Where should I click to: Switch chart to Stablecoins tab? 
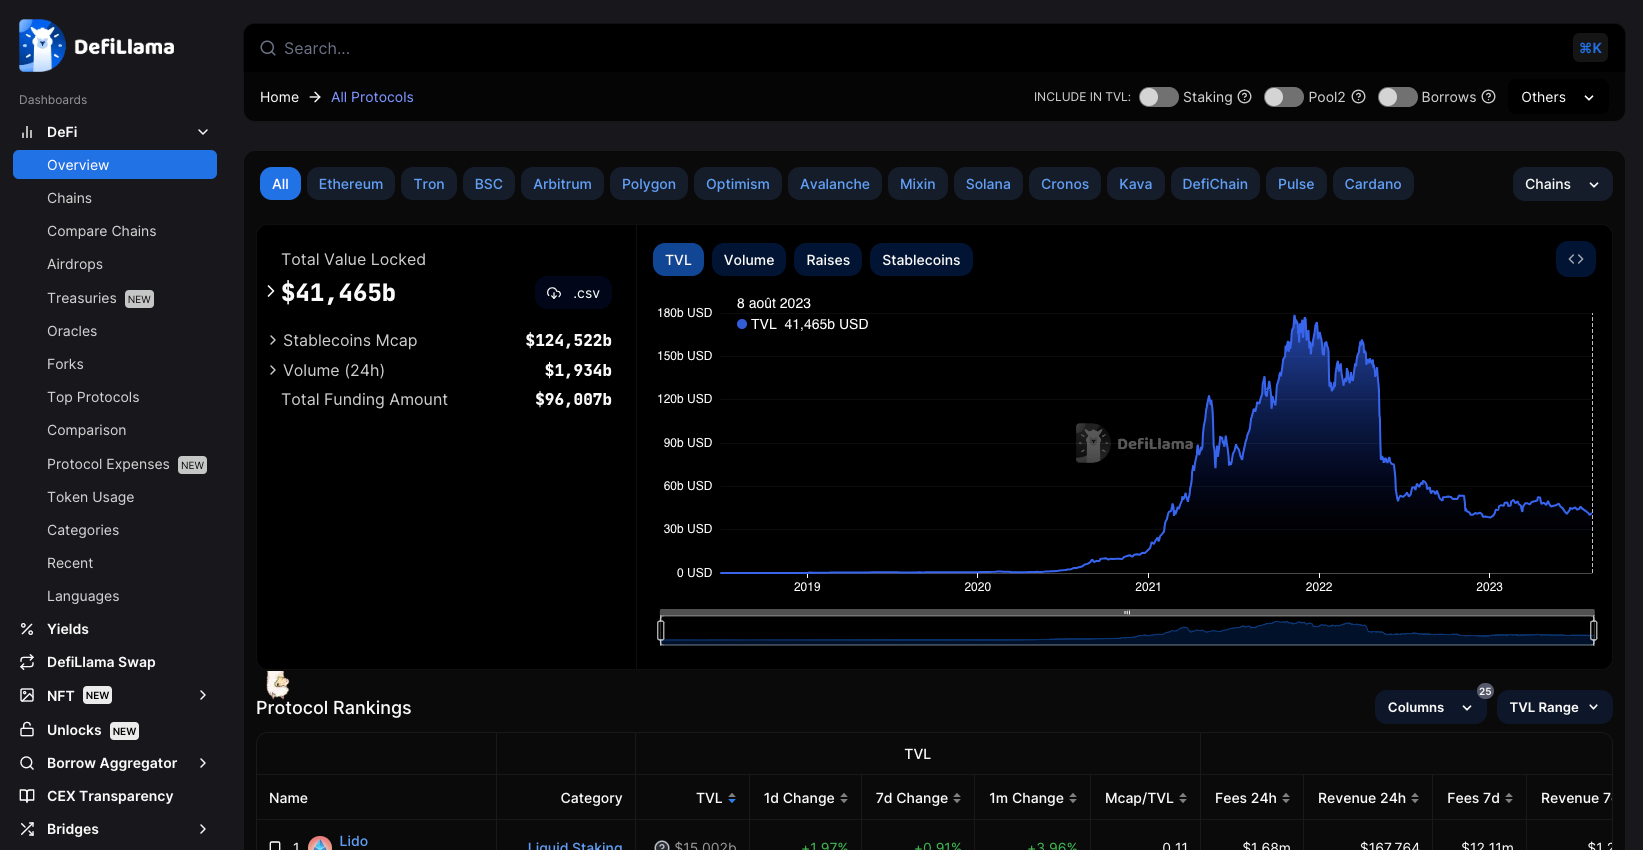[x=921, y=260]
